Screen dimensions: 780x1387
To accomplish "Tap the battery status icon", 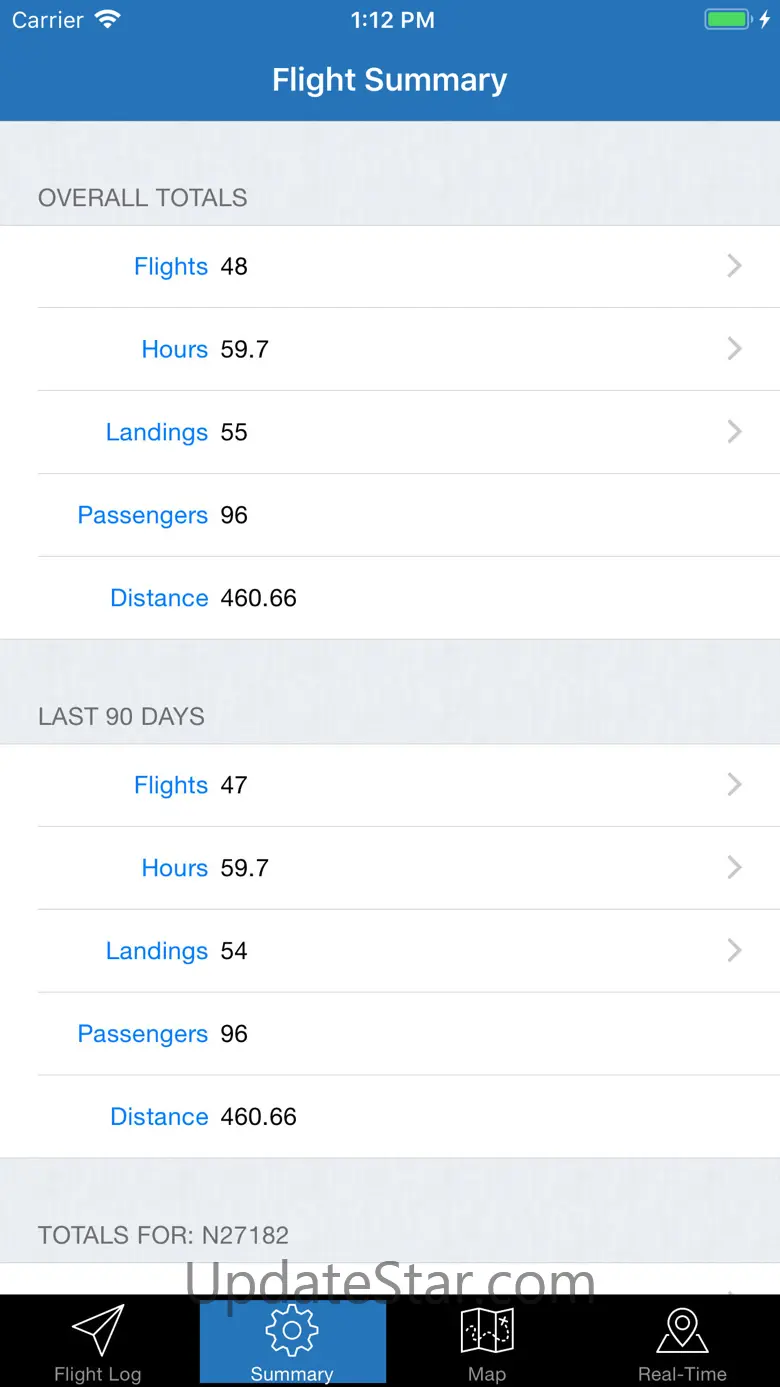I will (727, 20).
